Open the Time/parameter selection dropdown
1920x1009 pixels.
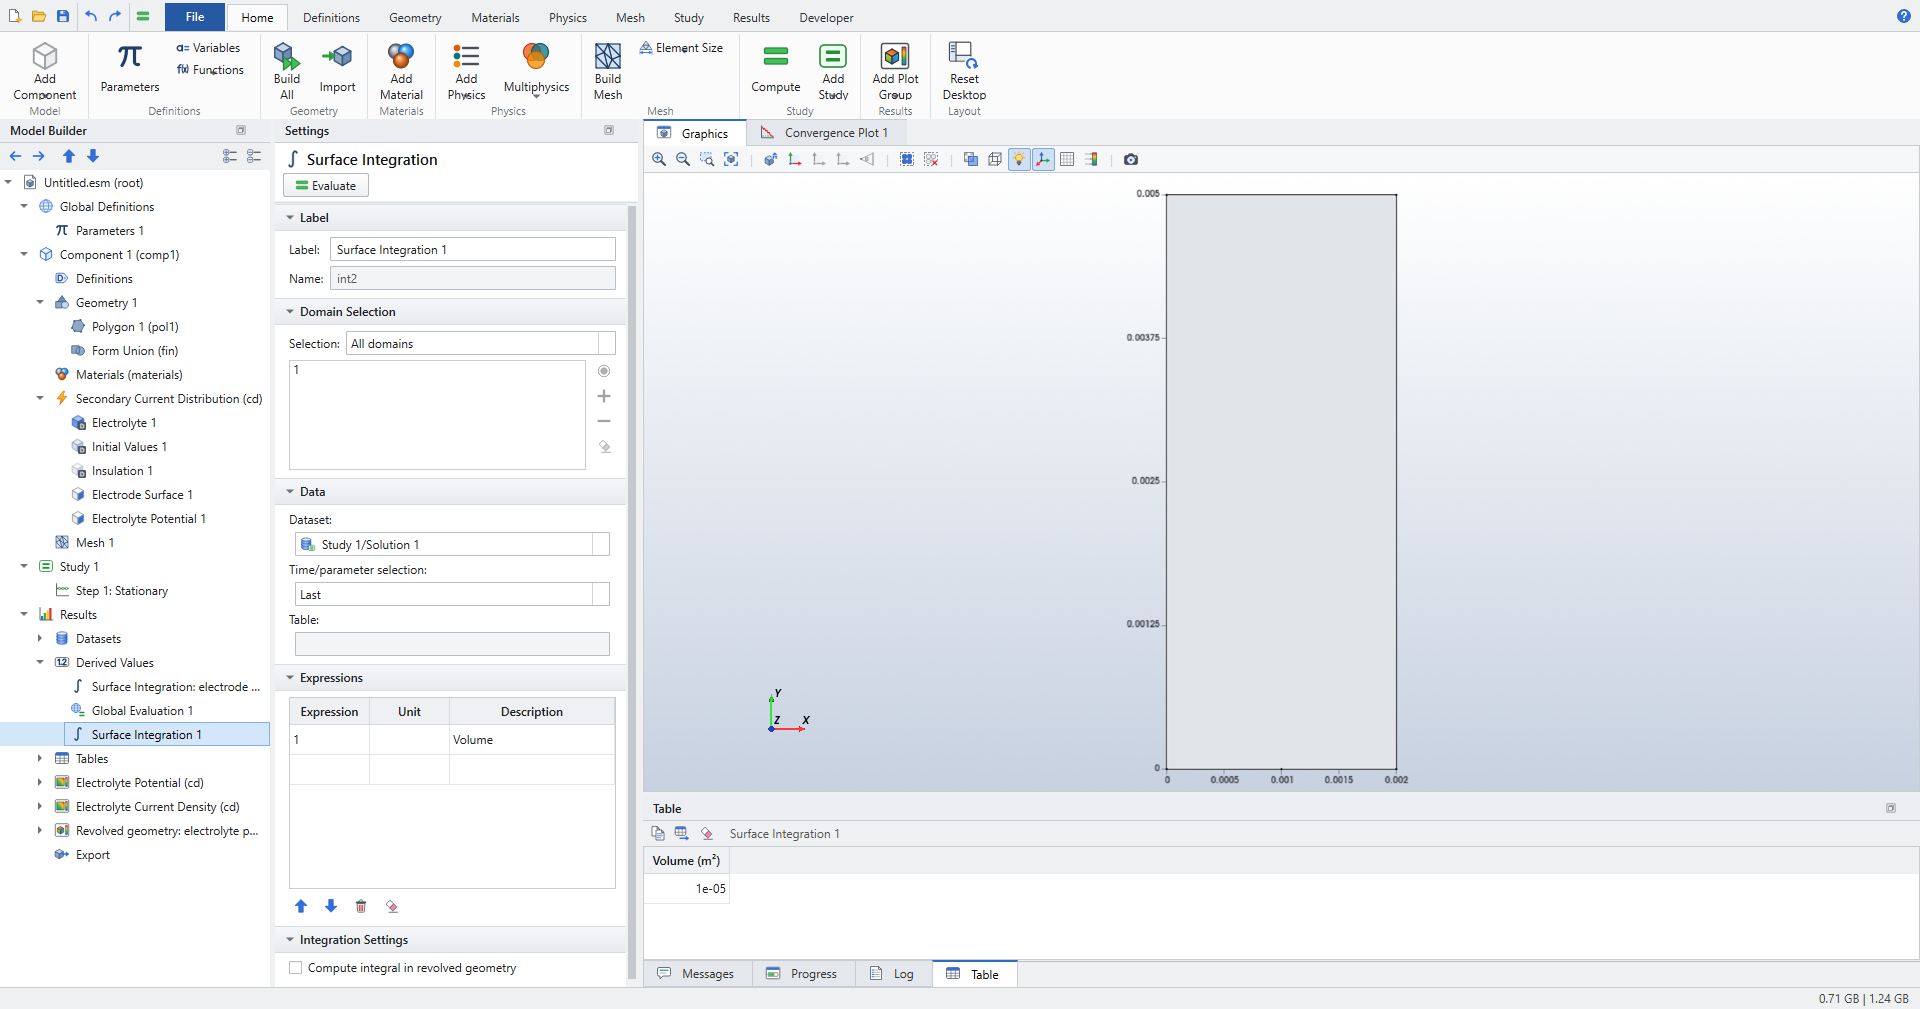tap(452, 595)
